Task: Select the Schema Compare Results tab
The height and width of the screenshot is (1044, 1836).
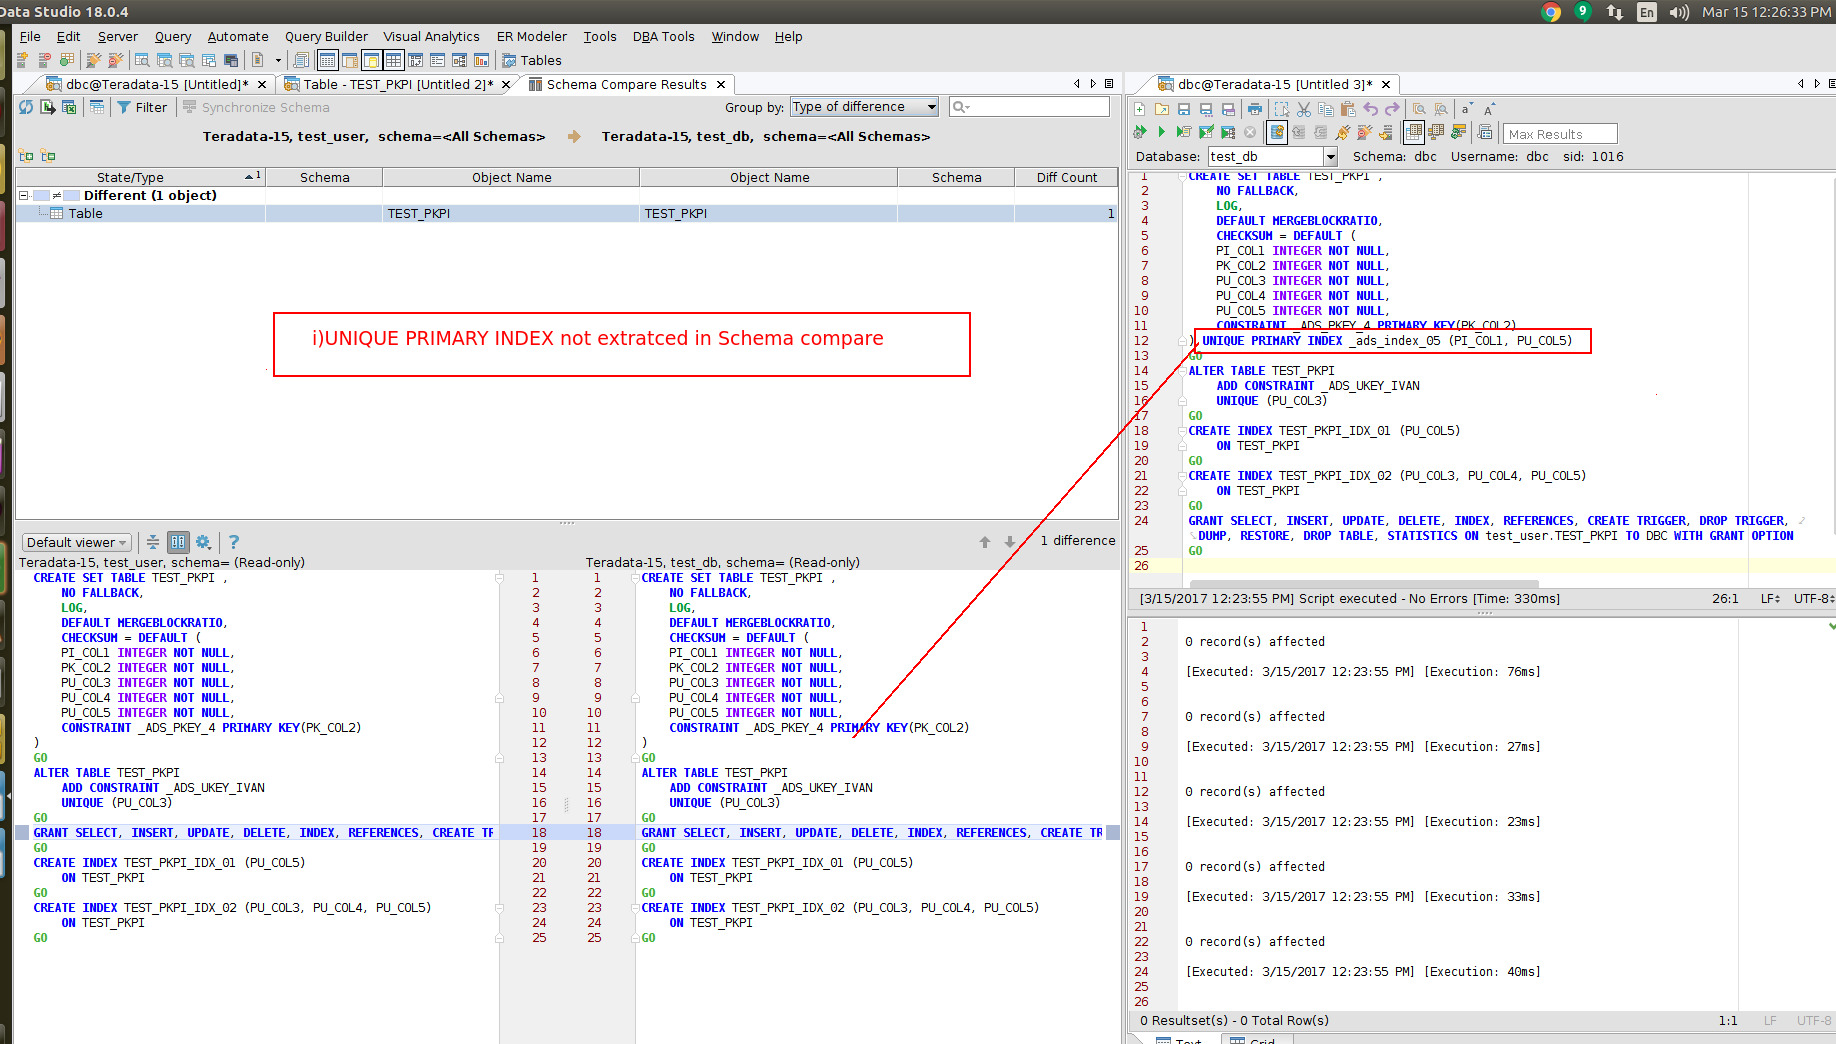Action: [626, 84]
